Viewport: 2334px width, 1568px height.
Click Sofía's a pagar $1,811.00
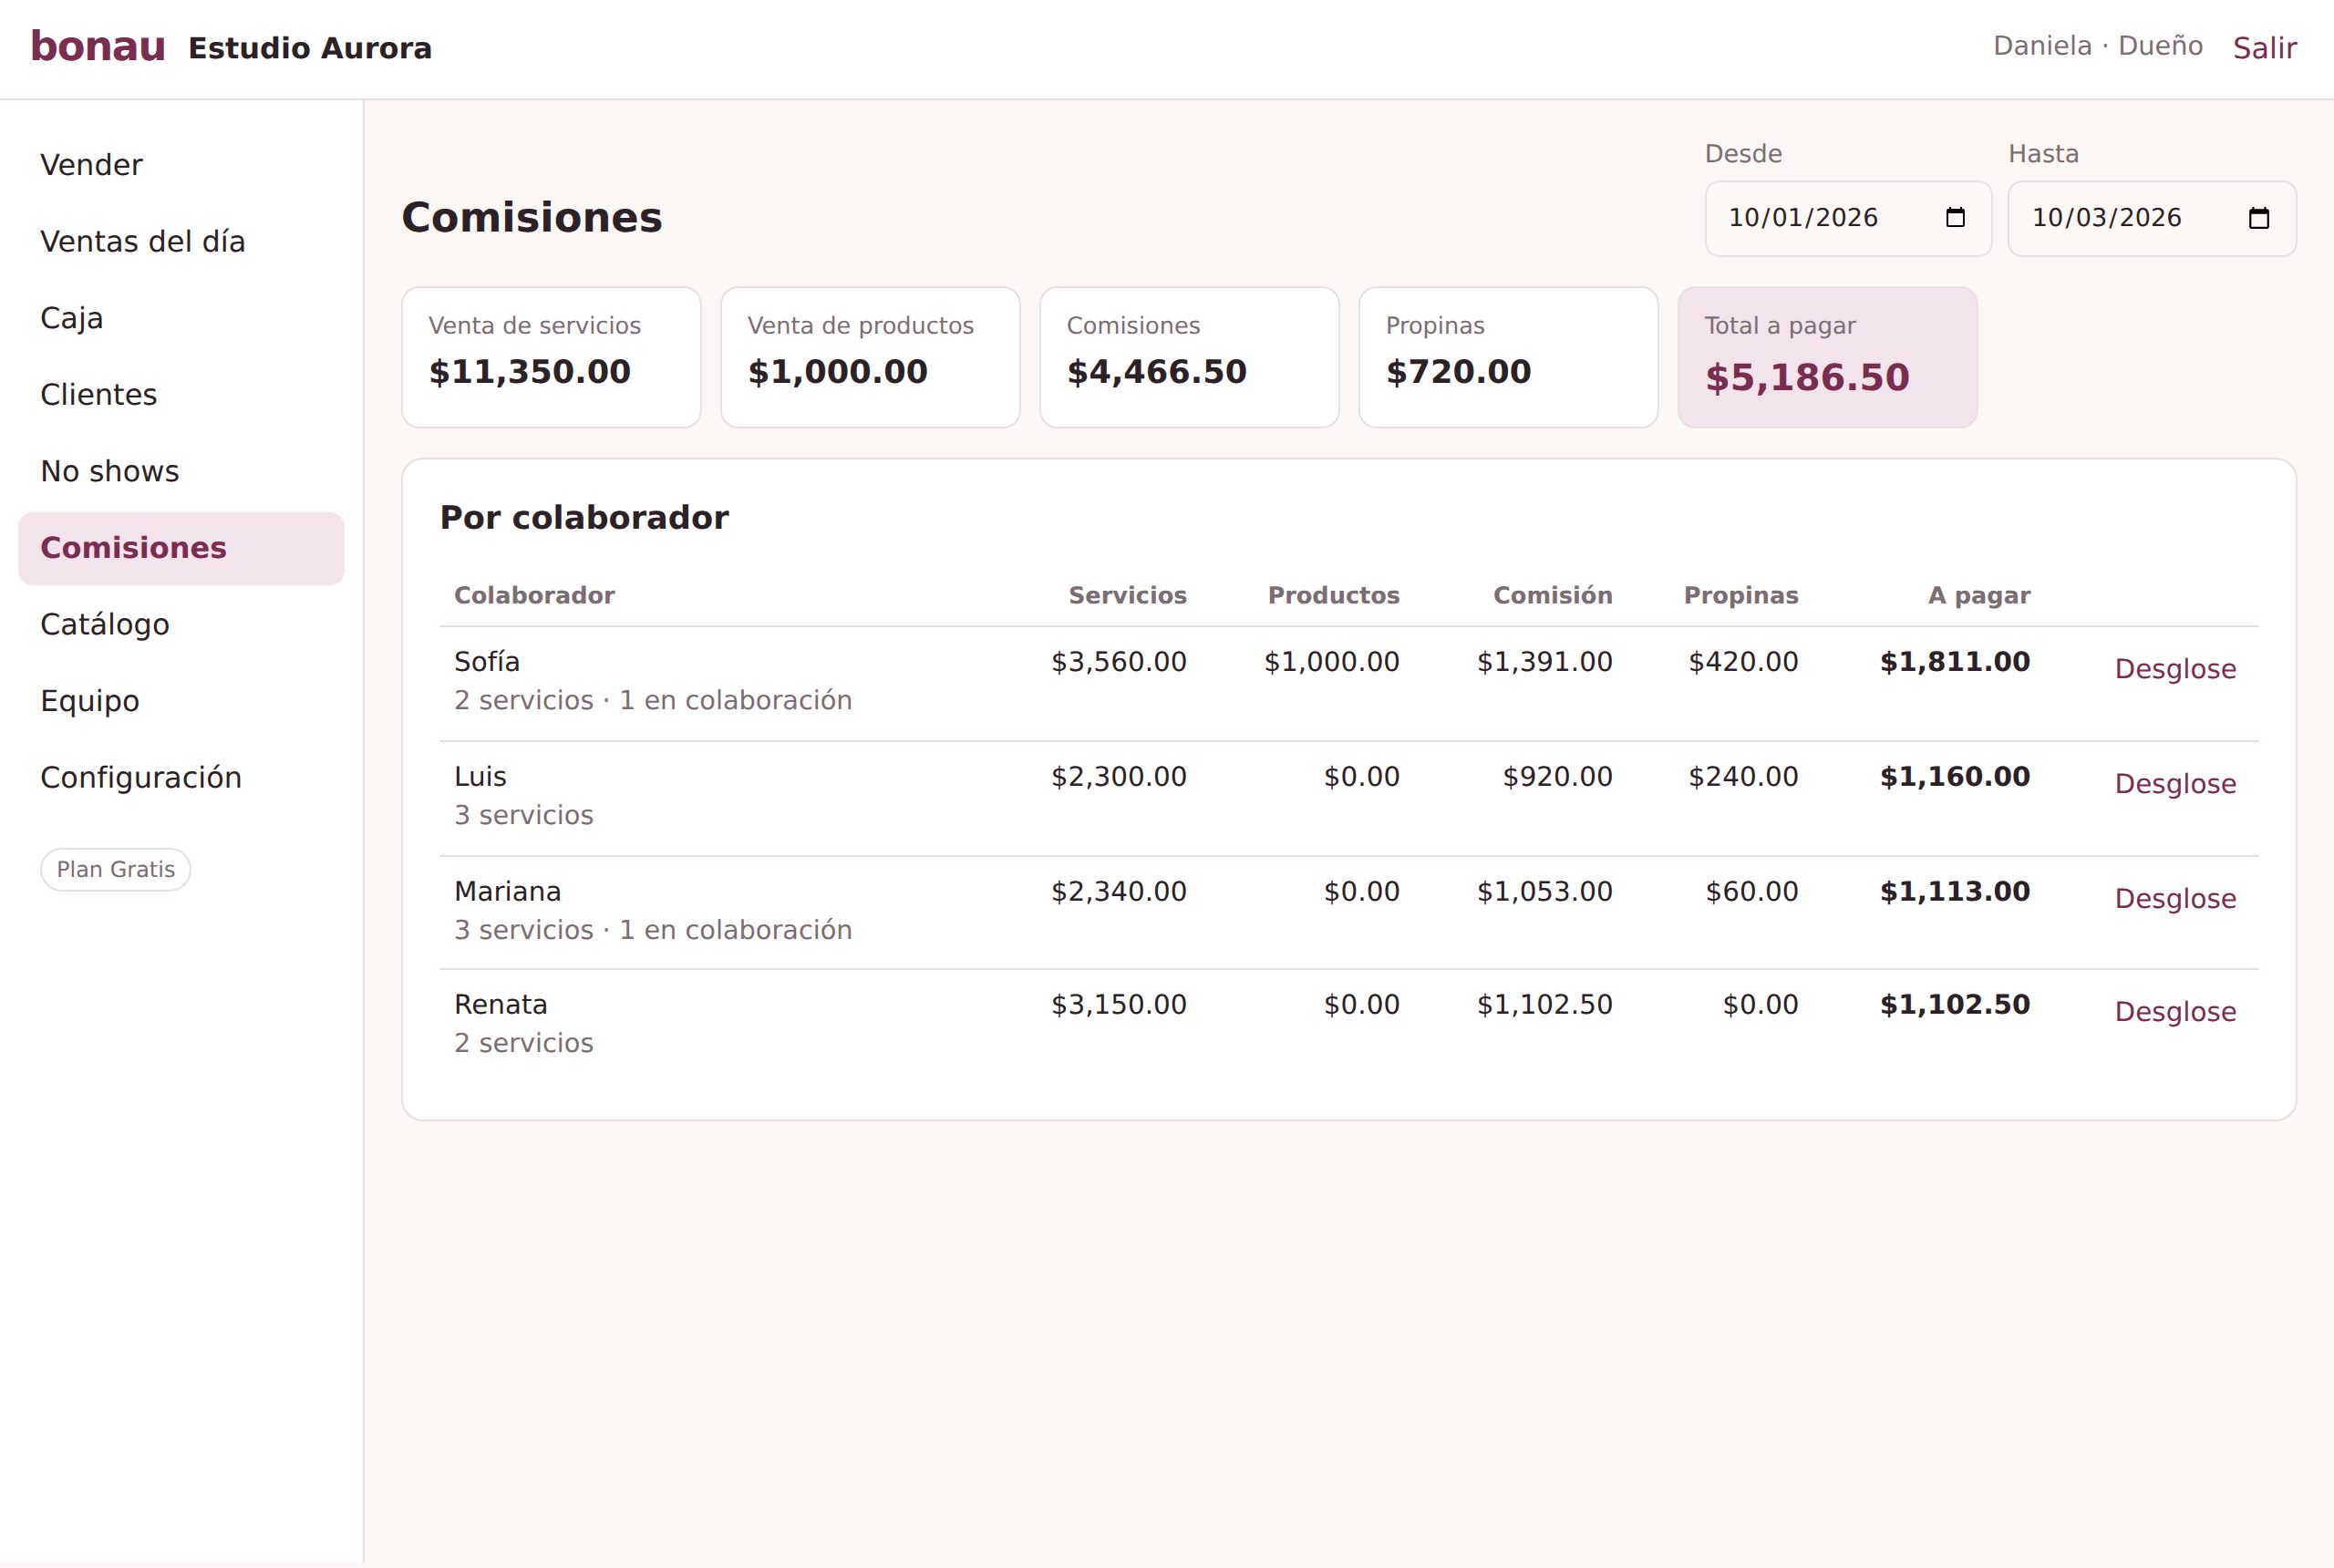click(x=1955, y=662)
